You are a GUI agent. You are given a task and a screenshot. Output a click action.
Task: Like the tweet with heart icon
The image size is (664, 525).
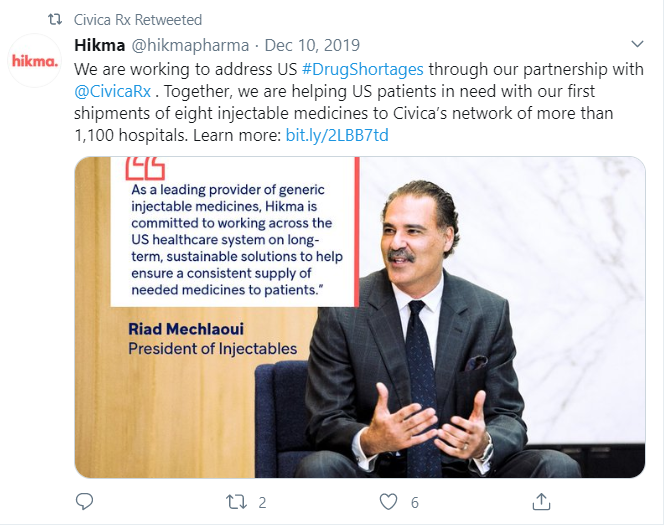pyautogui.click(x=387, y=501)
